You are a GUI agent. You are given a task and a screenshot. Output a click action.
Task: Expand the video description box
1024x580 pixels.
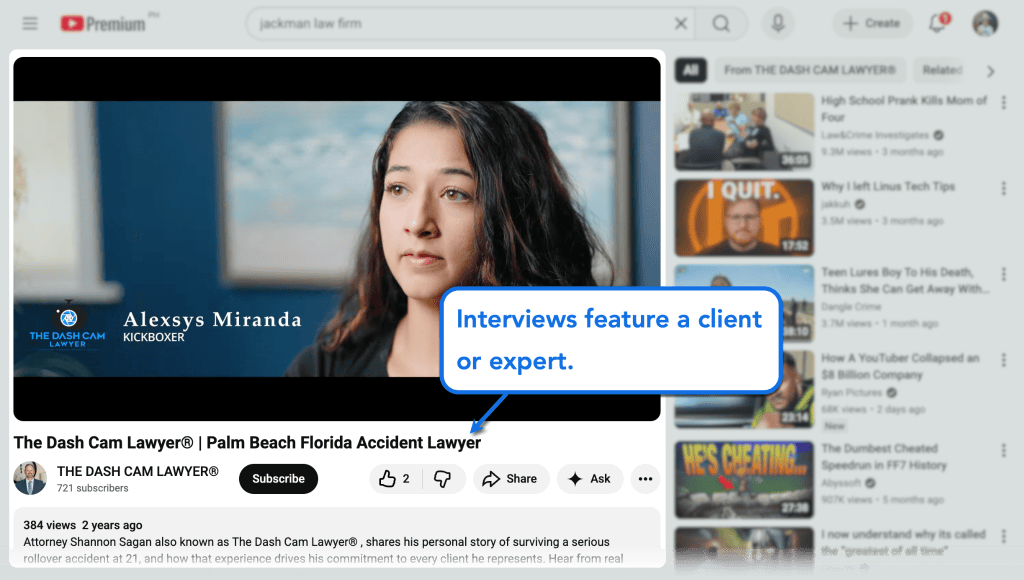pos(337,537)
